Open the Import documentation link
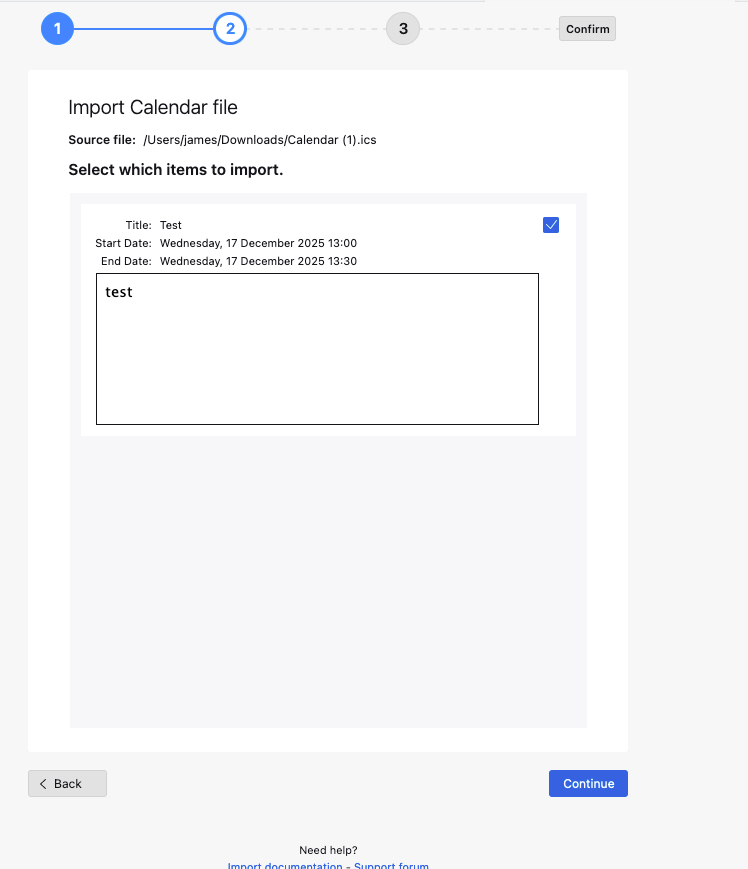 tap(285, 866)
